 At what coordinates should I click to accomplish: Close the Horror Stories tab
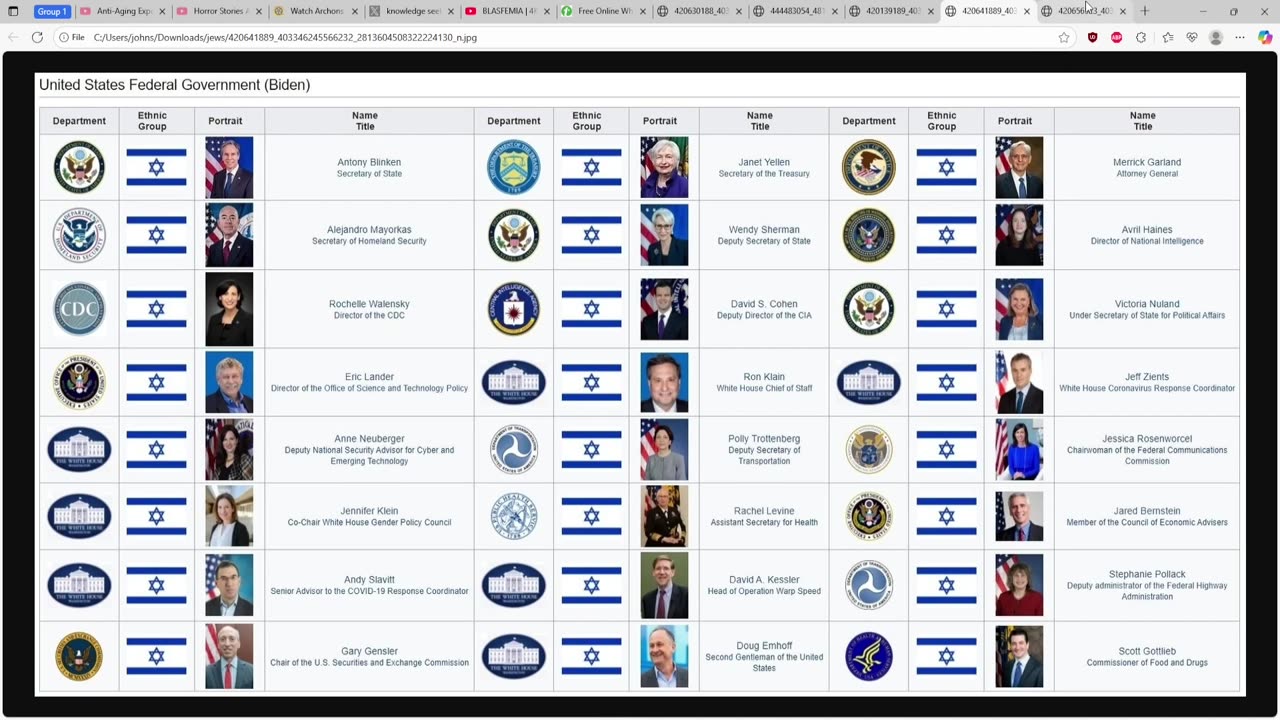[258, 11]
